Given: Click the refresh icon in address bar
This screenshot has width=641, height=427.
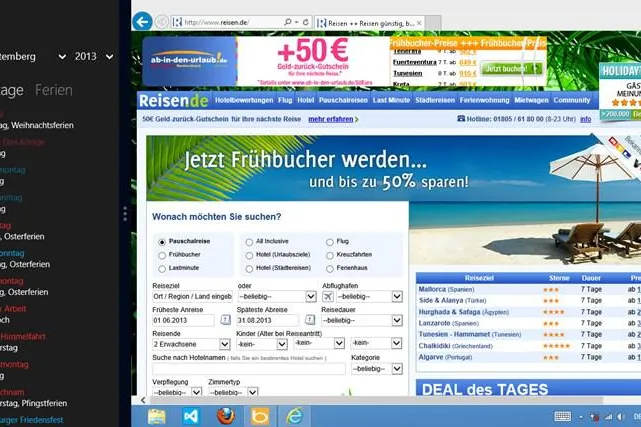Looking at the screenshot, I should 305,22.
